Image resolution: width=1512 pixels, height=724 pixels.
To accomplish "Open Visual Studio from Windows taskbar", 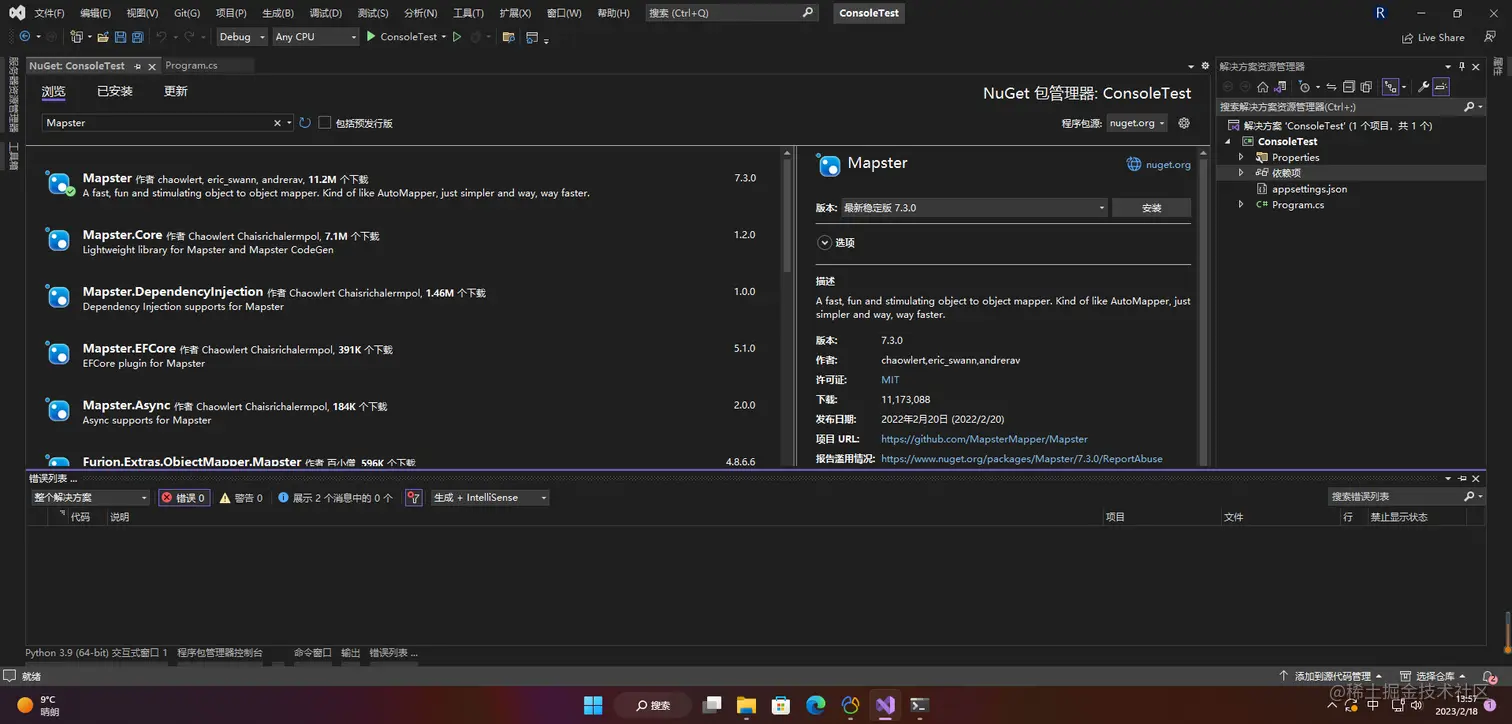I will point(885,705).
